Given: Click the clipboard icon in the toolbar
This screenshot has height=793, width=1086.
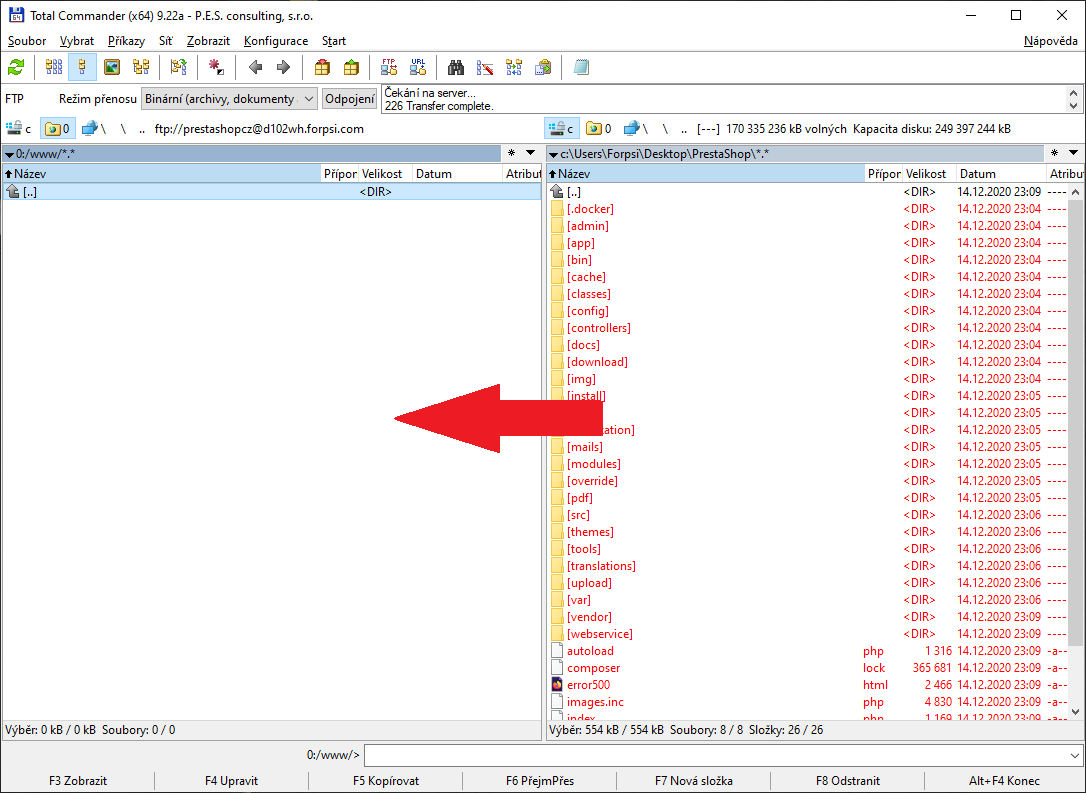Looking at the screenshot, I should pyautogui.click(x=543, y=67).
